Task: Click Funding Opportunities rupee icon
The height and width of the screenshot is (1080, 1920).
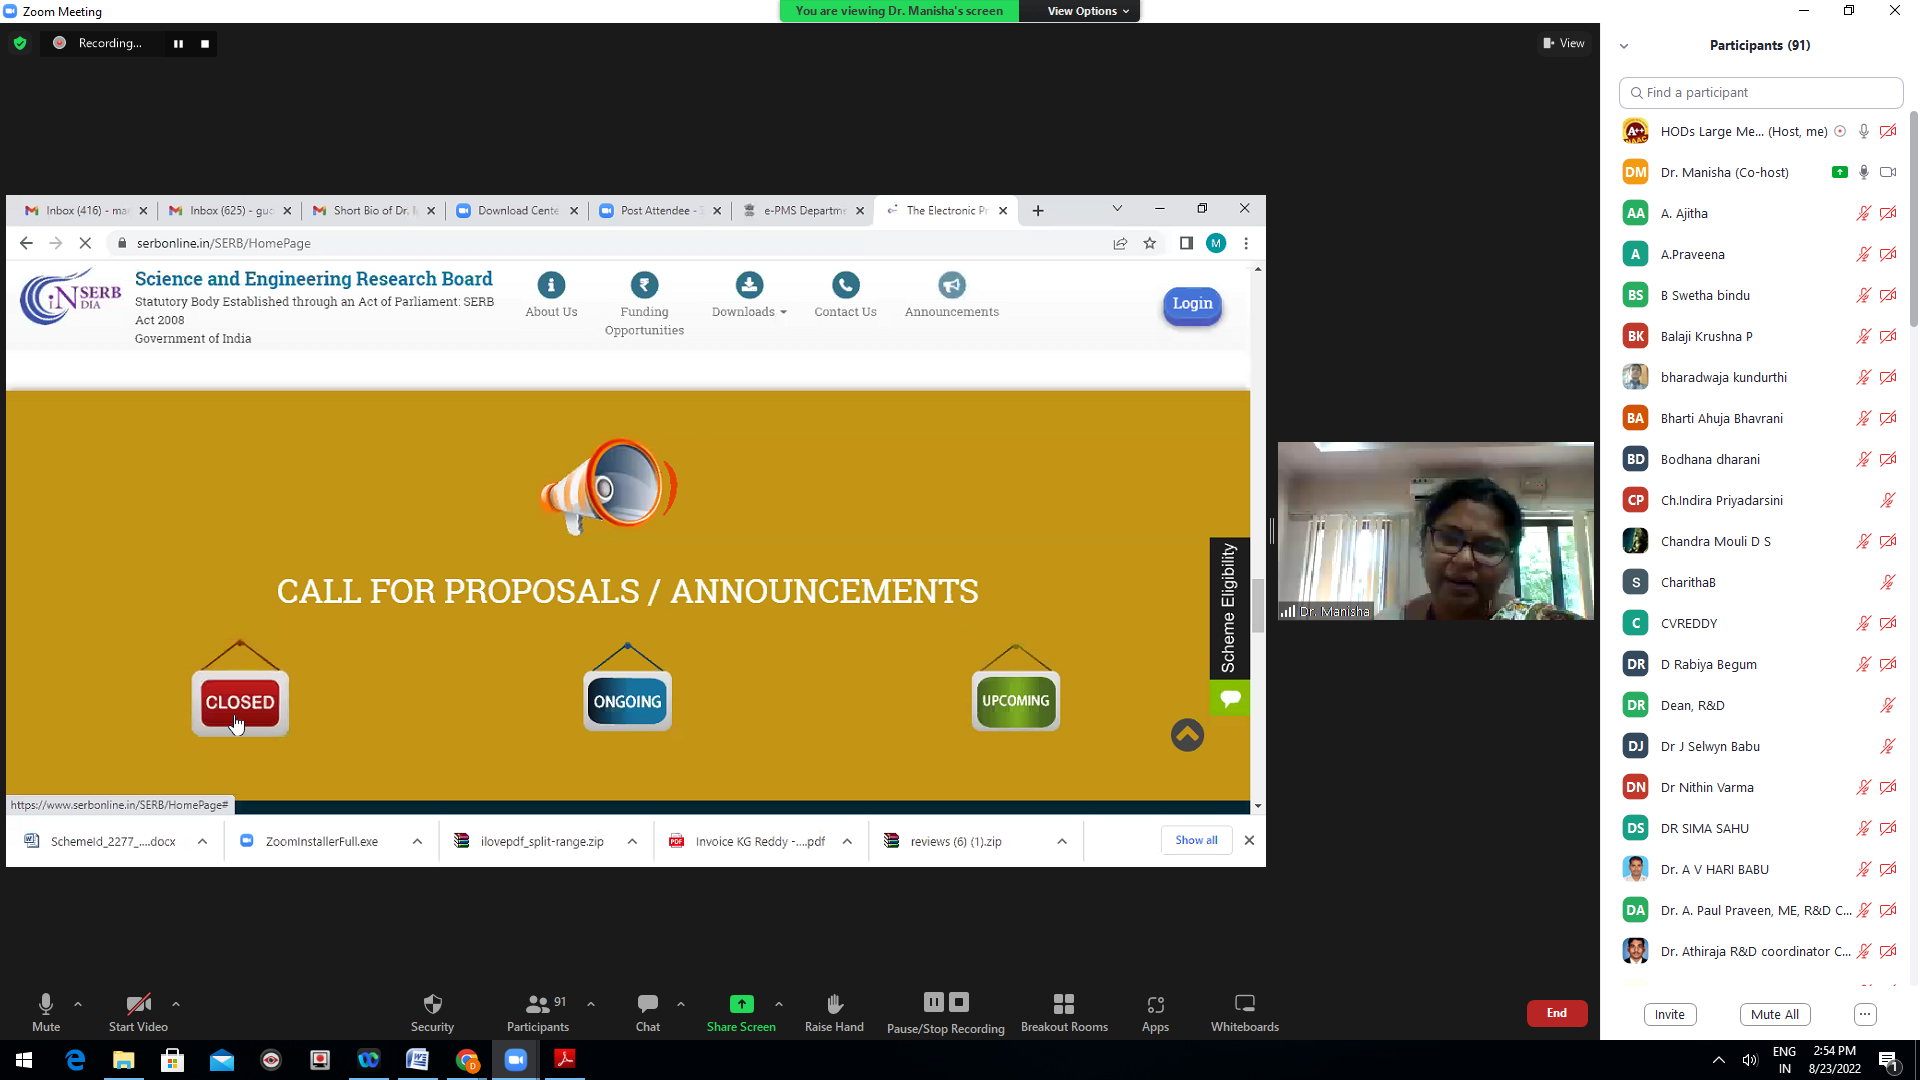Action: click(644, 285)
